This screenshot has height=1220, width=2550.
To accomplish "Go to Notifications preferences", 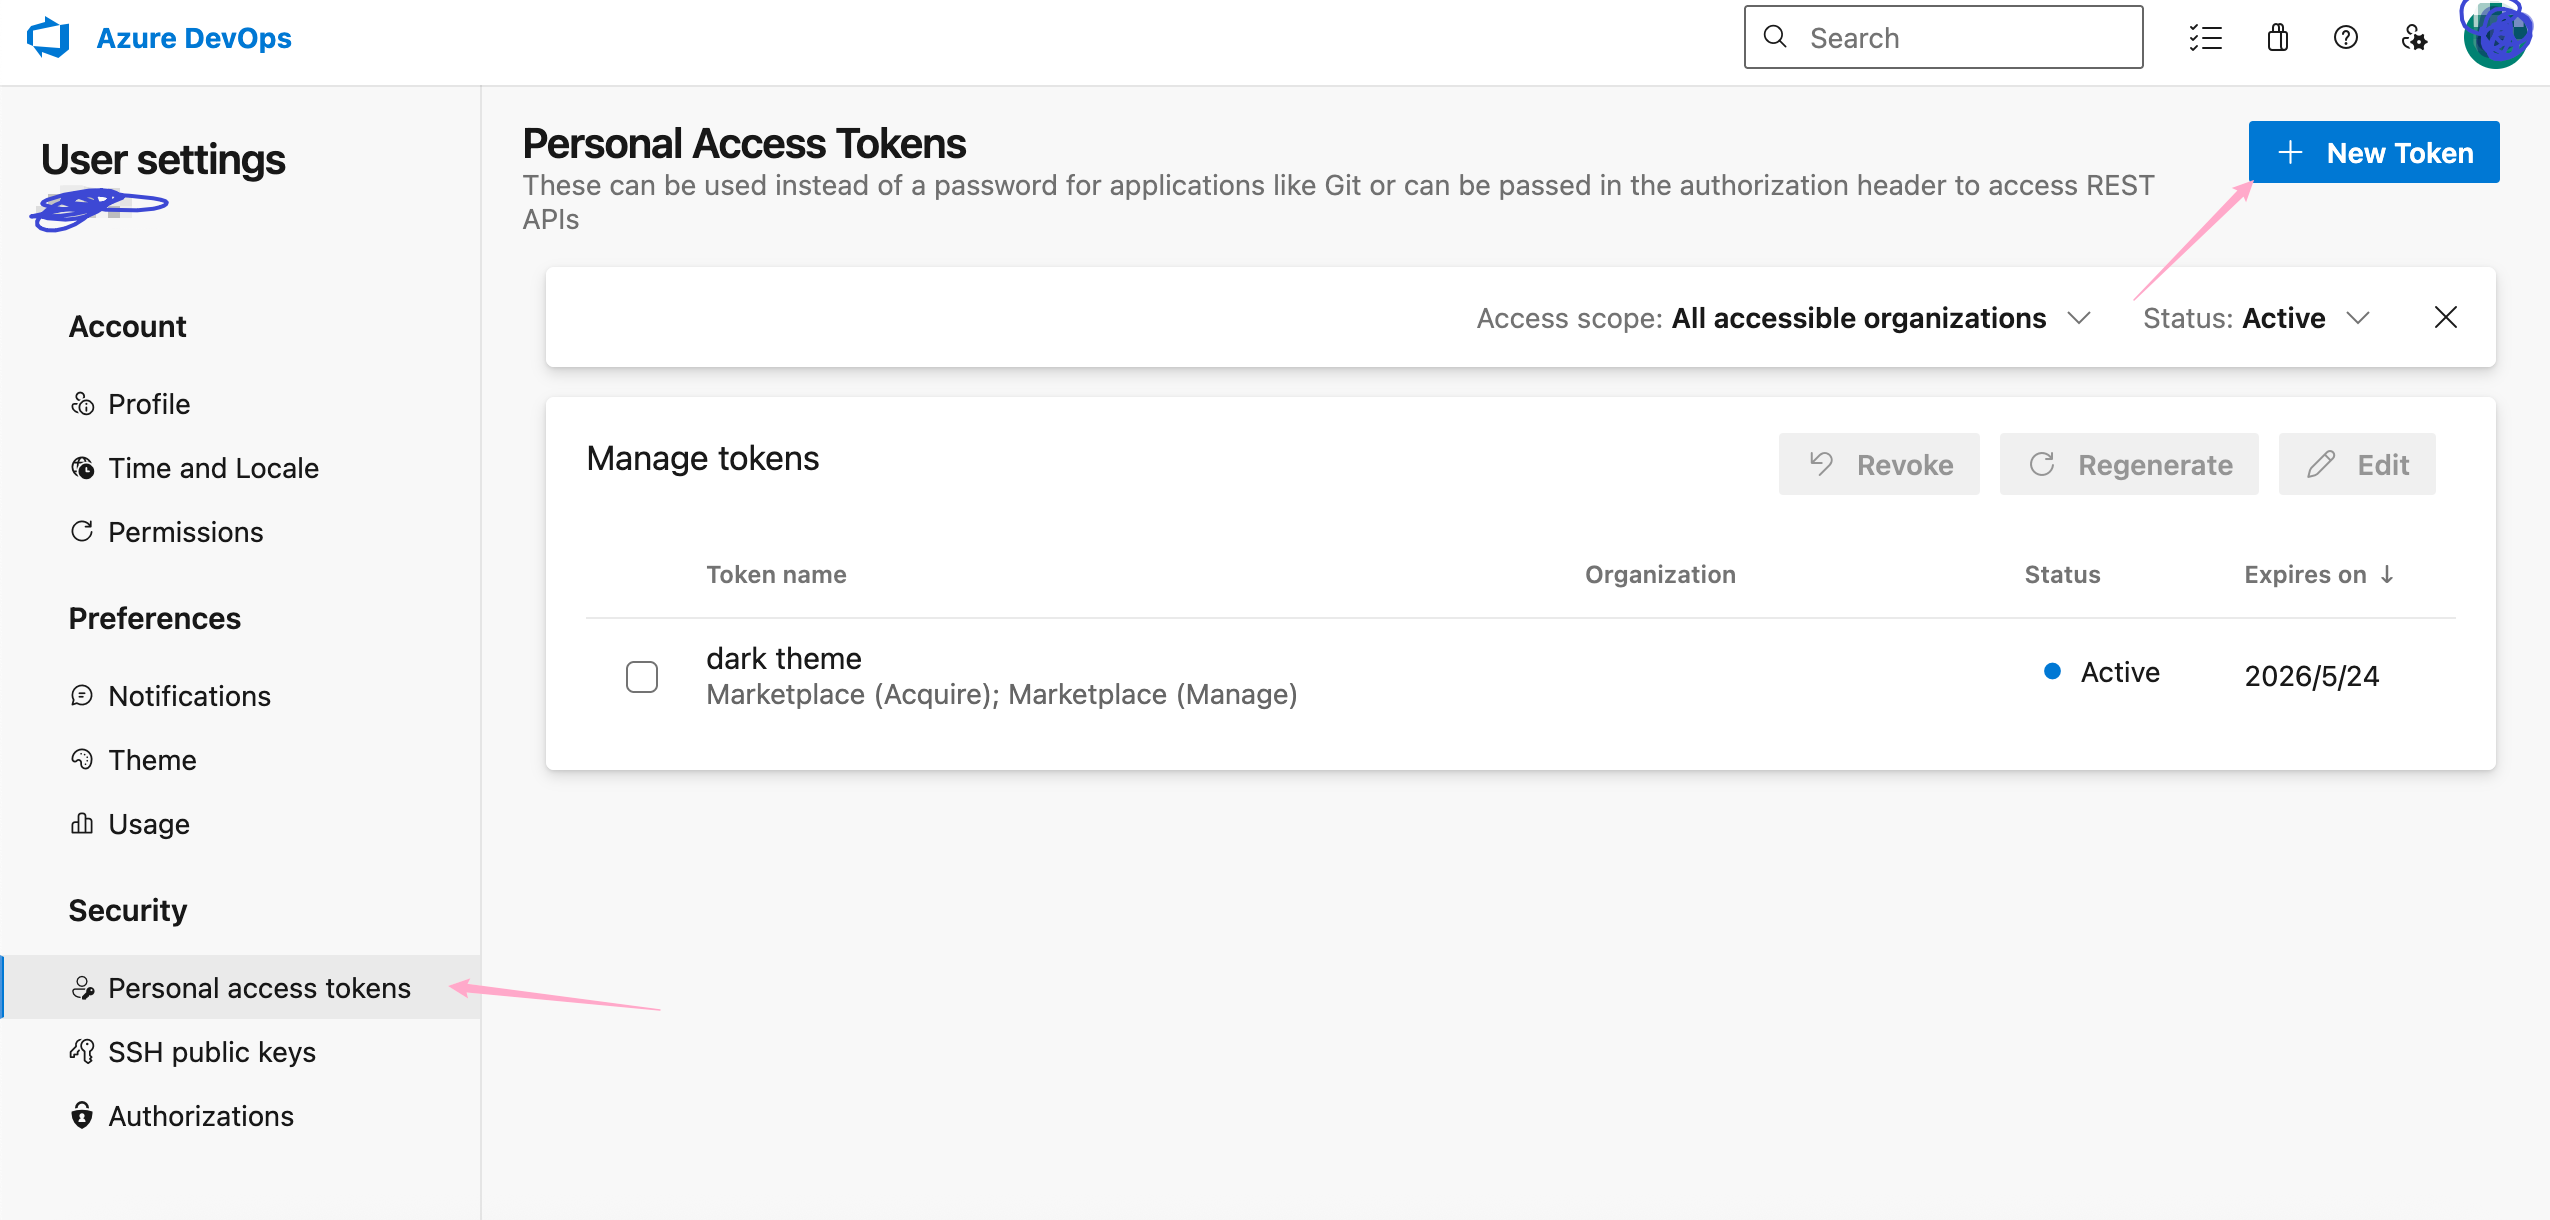I will [x=189, y=696].
